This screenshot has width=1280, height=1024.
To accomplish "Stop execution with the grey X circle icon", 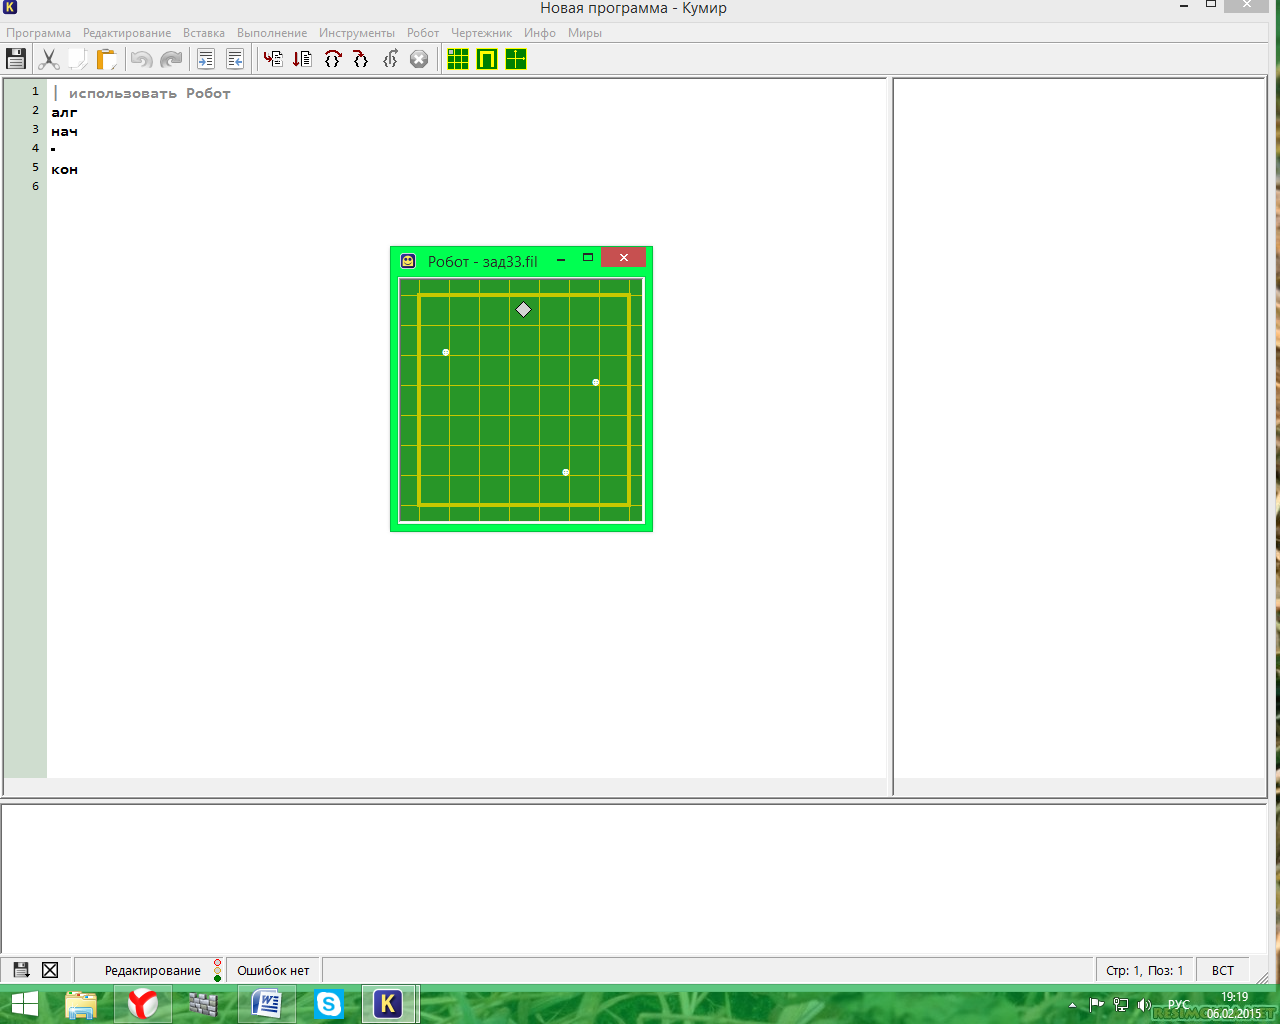I will 419,59.
